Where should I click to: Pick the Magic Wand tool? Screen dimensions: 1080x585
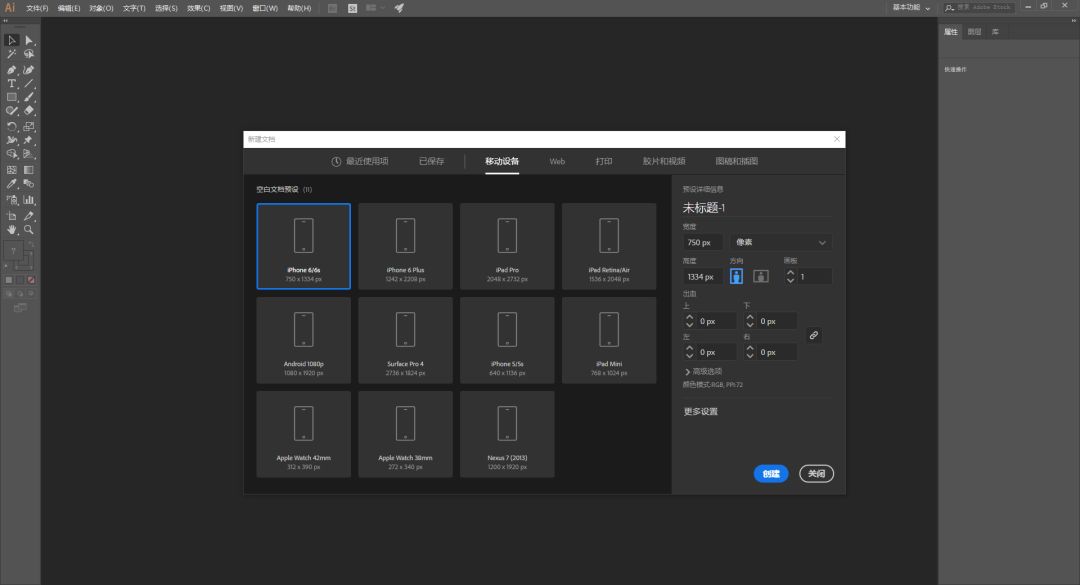[12, 55]
